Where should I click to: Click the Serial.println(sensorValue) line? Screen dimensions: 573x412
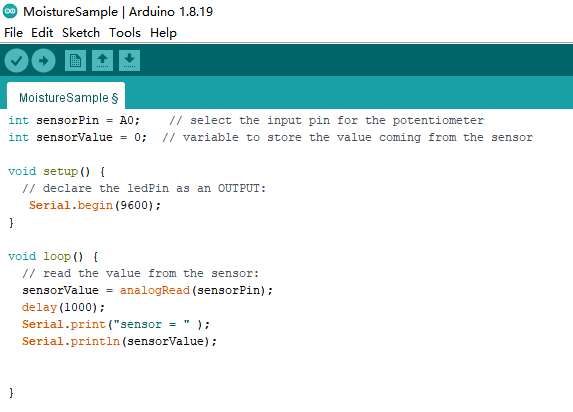pyautogui.click(x=119, y=341)
